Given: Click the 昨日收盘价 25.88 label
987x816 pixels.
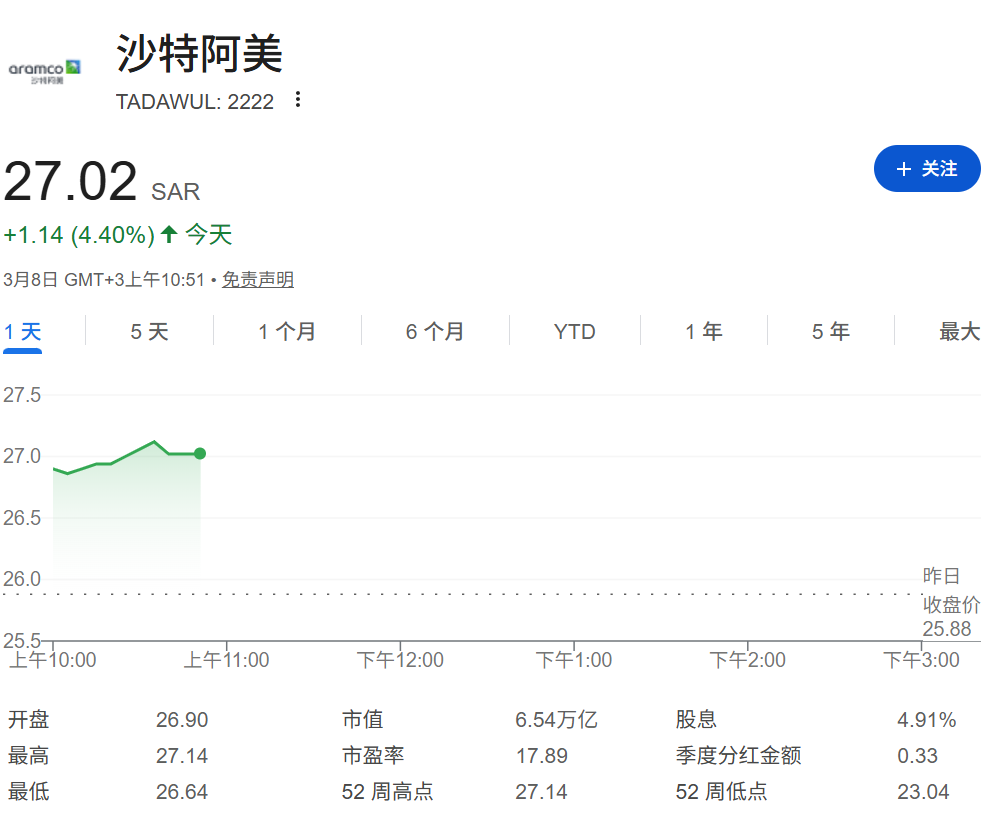Looking at the screenshot, I should 946,603.
